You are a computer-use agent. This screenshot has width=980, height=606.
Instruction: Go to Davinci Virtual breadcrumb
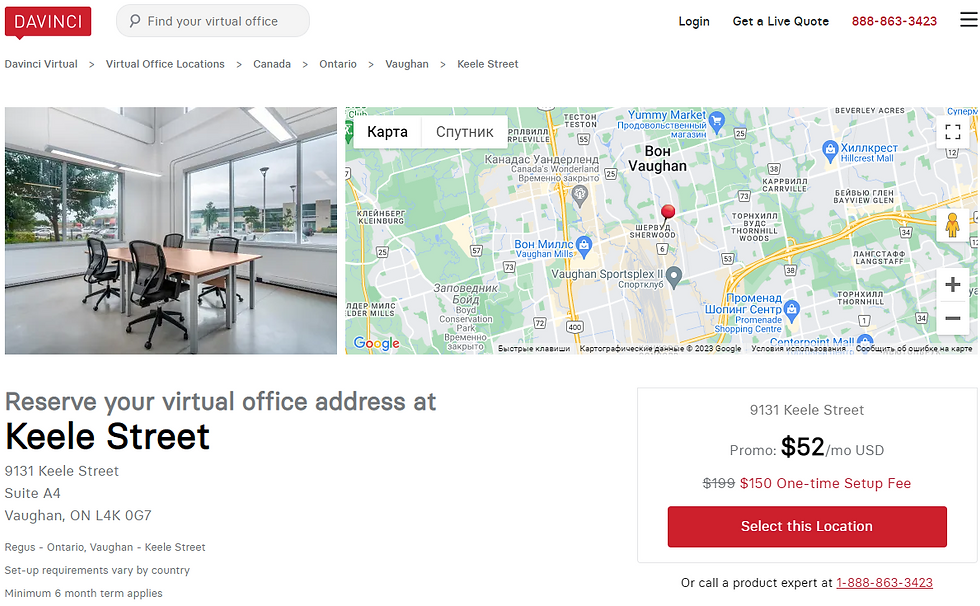(x=41, y=64)
